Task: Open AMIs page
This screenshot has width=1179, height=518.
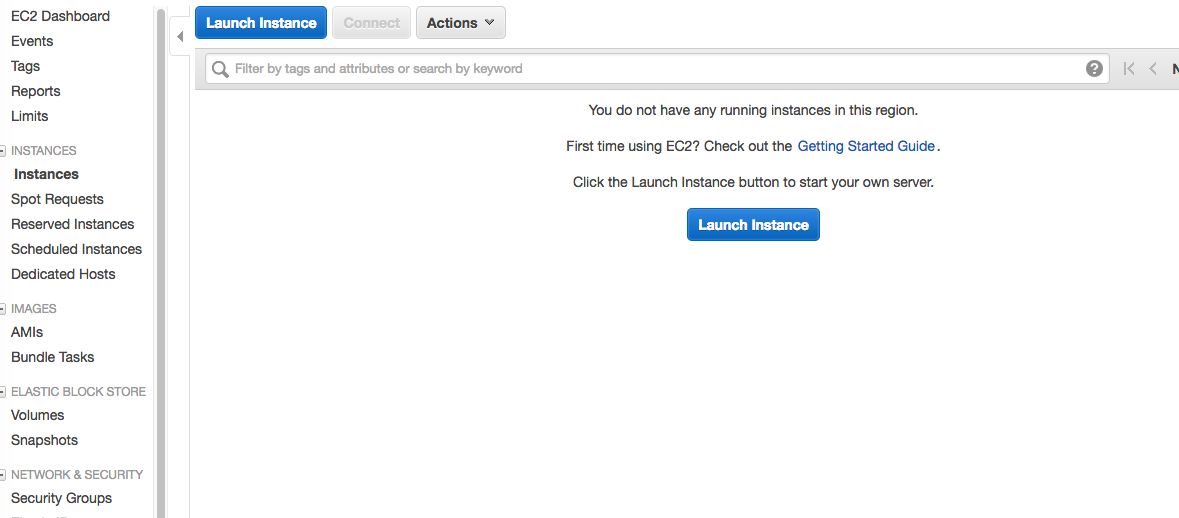Action: click(x=27, y=332)
